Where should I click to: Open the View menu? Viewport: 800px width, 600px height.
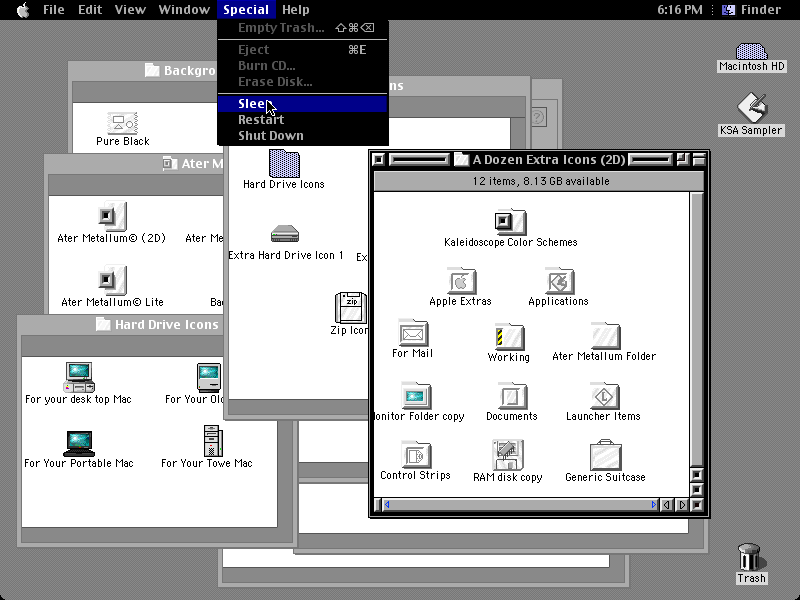[130, 10]
